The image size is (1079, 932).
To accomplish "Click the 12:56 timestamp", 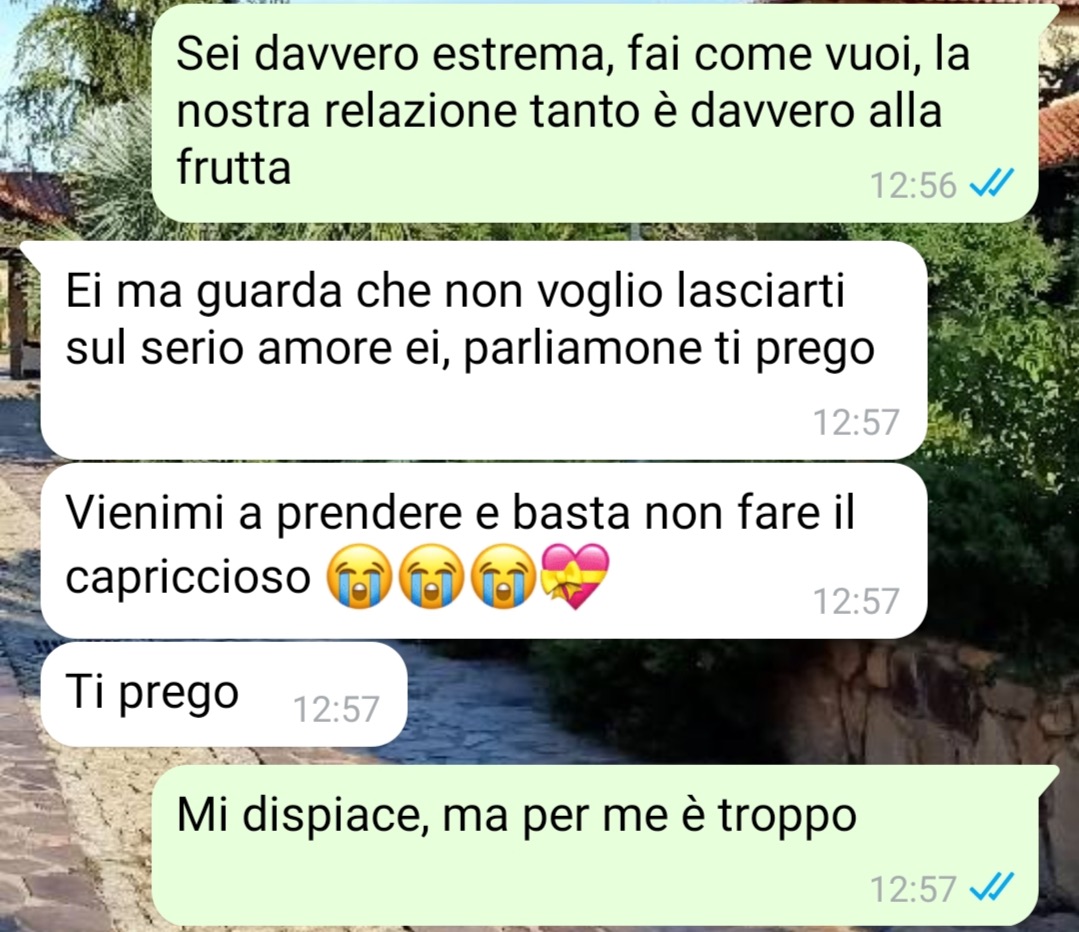I will pyautogui.click(x=913, y=185).
